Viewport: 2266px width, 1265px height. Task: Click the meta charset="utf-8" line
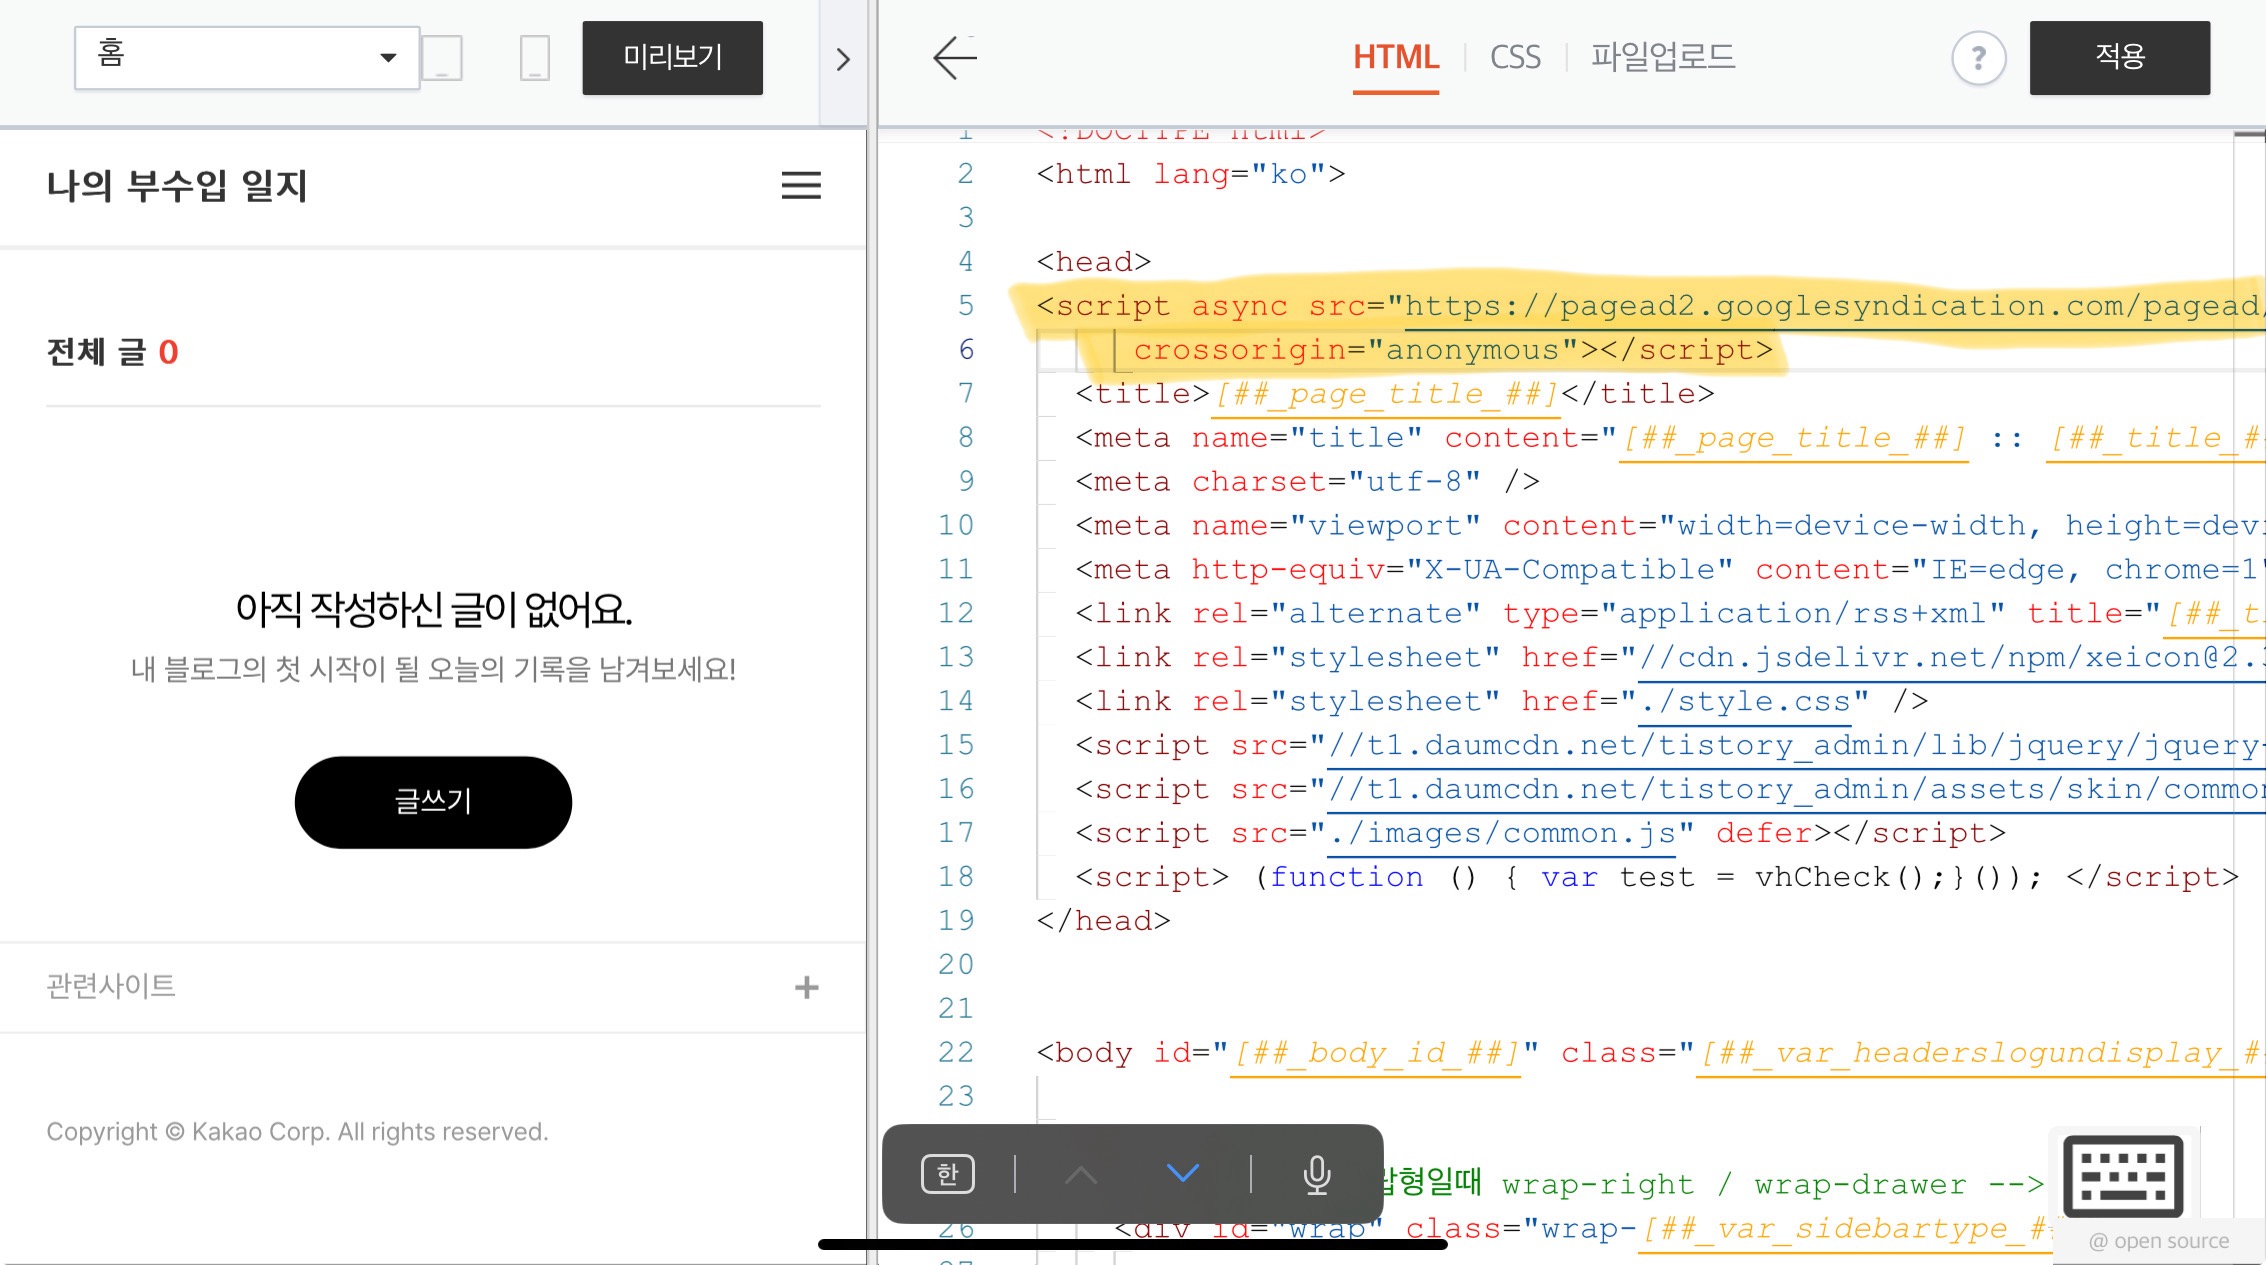pos(1307,482)
